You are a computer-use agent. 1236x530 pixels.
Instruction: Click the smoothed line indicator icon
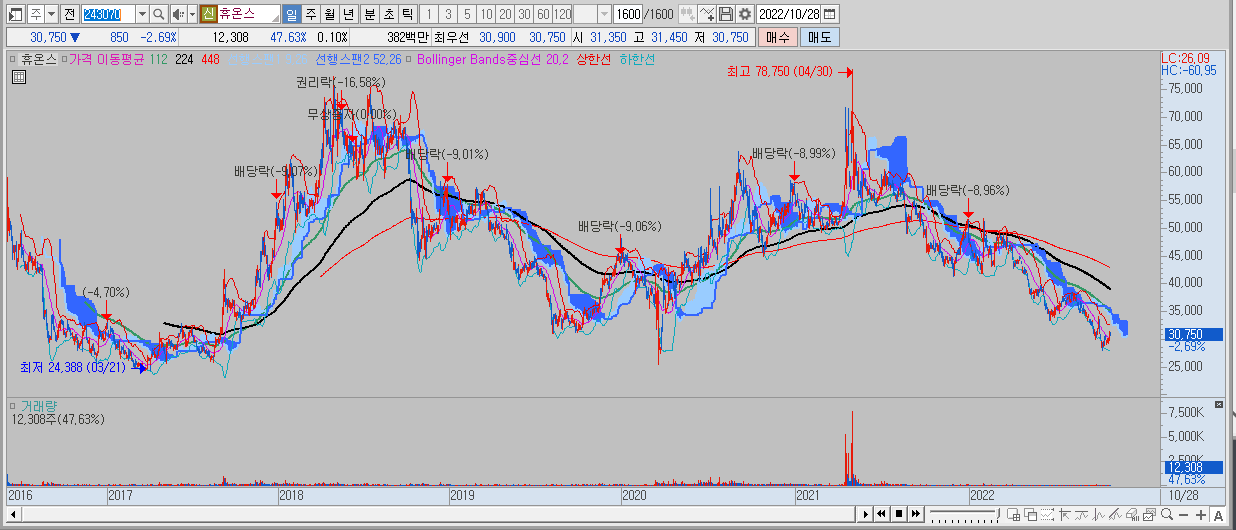point(1081,515)
